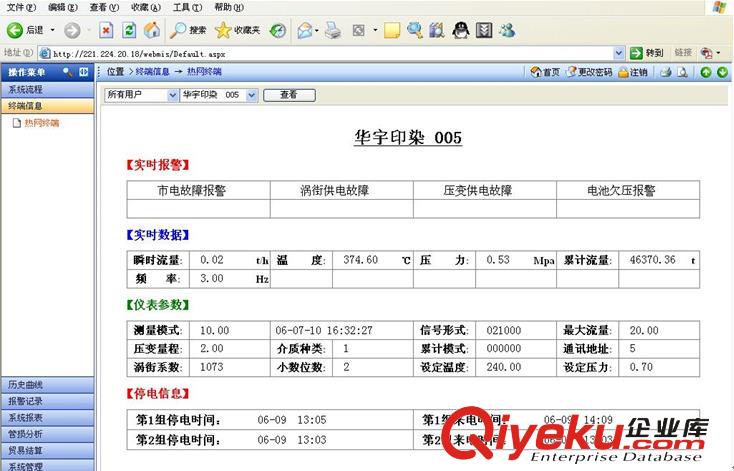This screenshot has width=734, height=471.
Task: Click the magnifier research icon in toolbar
Action: click(415, 30)
